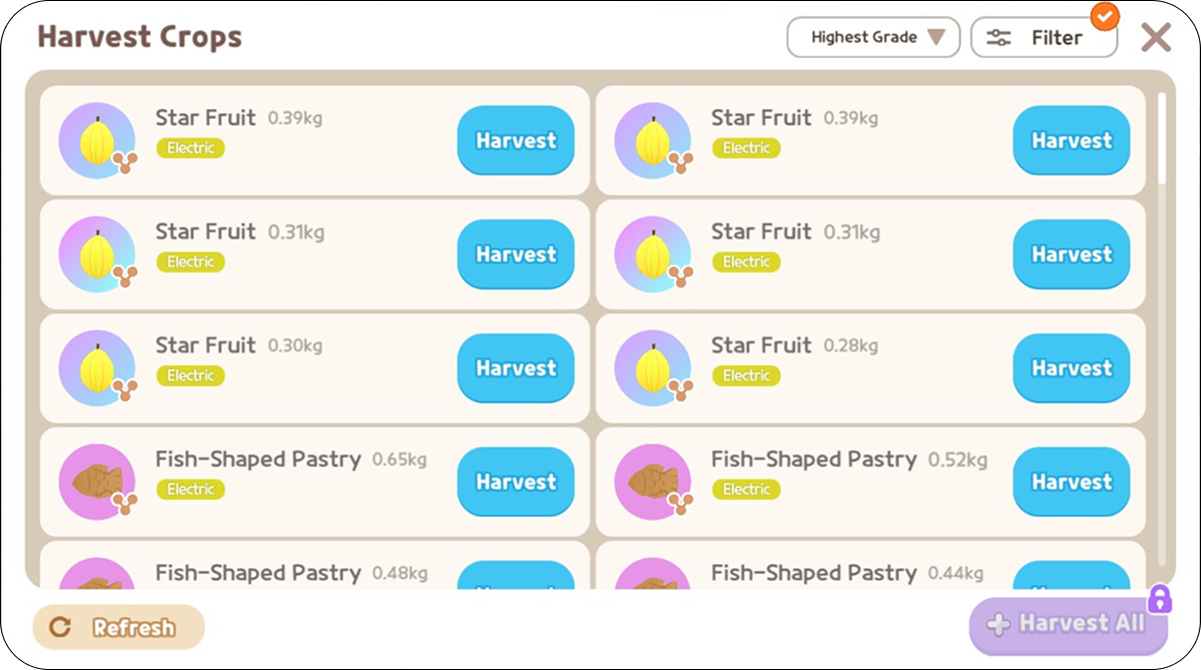Screen dimensions: 1201x670
Task: Click the filter sliders icon
Action: tap(999, 38)
